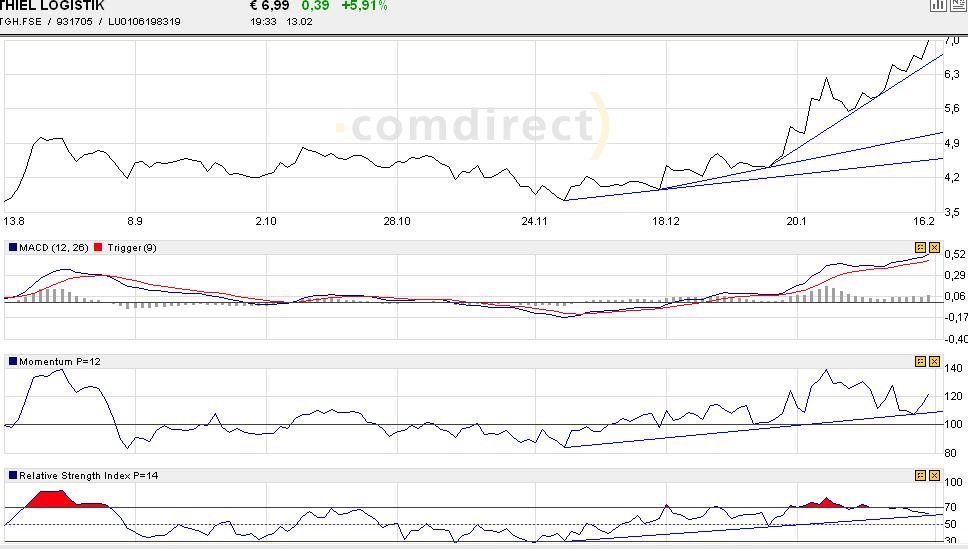The height and width of the screenshot is (550, 968).
Task: Click the 2.10 date label on the x-axis
Action: pyautogui.click(x=265, y=221)
